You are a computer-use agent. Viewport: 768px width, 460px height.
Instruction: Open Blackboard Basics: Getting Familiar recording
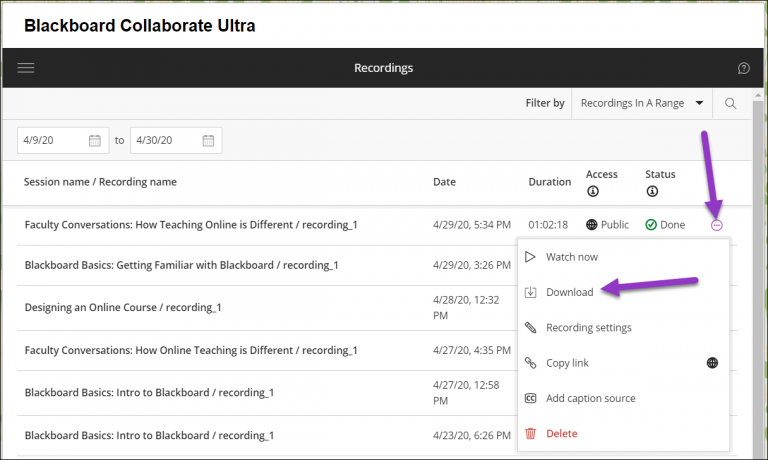coord(181,265)
